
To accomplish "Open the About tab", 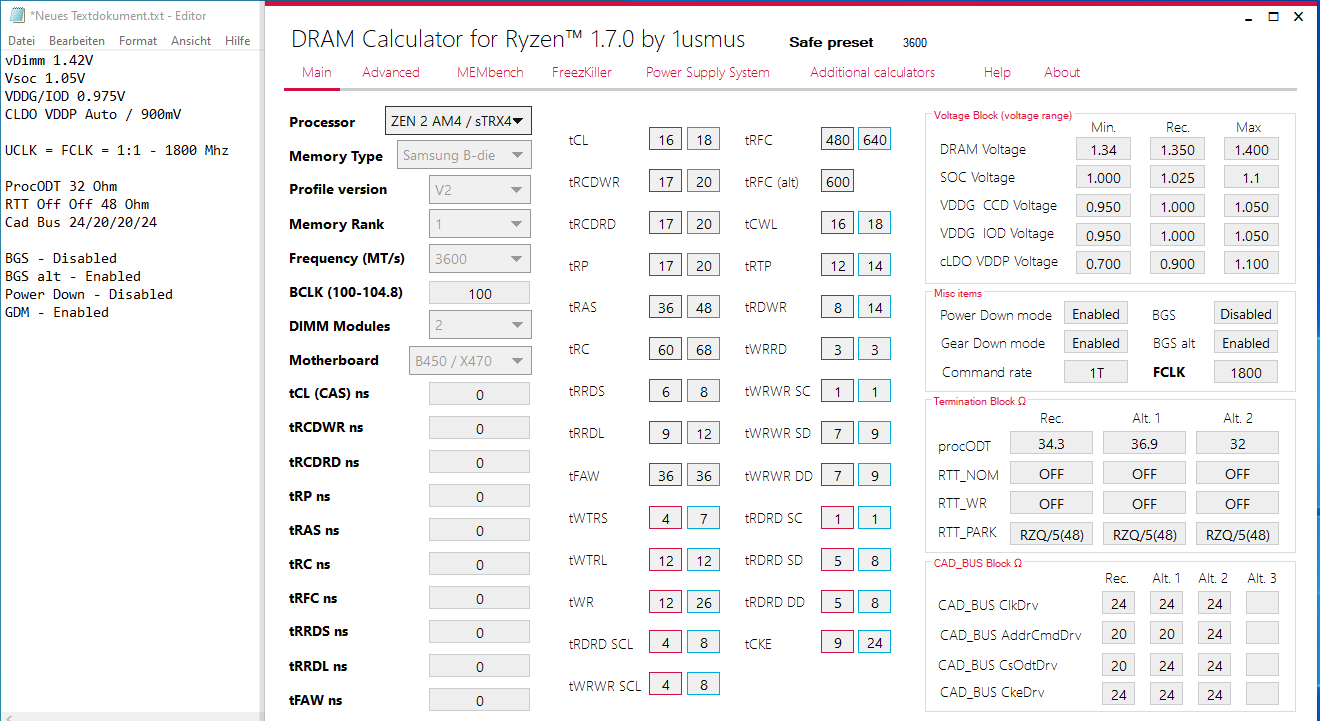I will point(1062,72).
